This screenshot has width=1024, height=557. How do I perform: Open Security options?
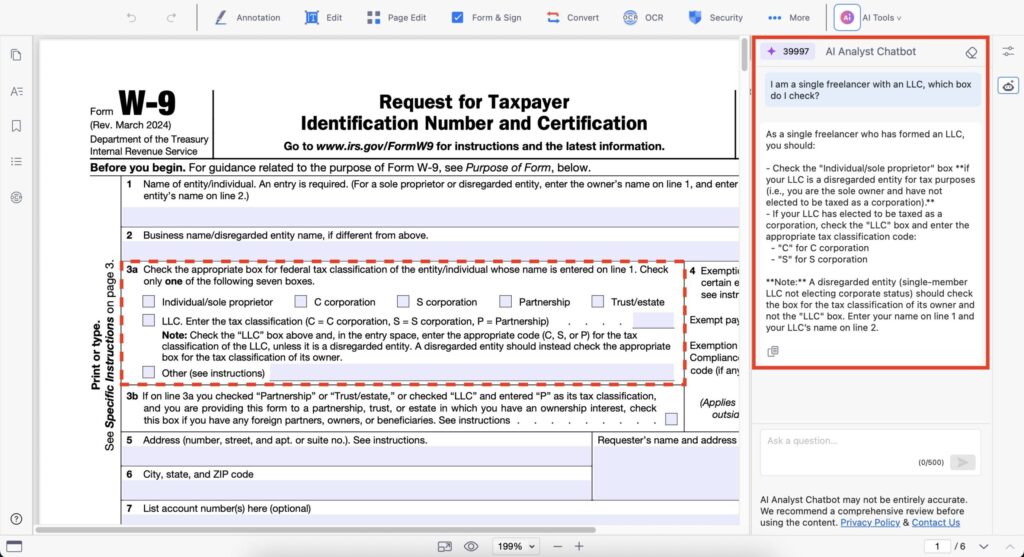point(716,18)
